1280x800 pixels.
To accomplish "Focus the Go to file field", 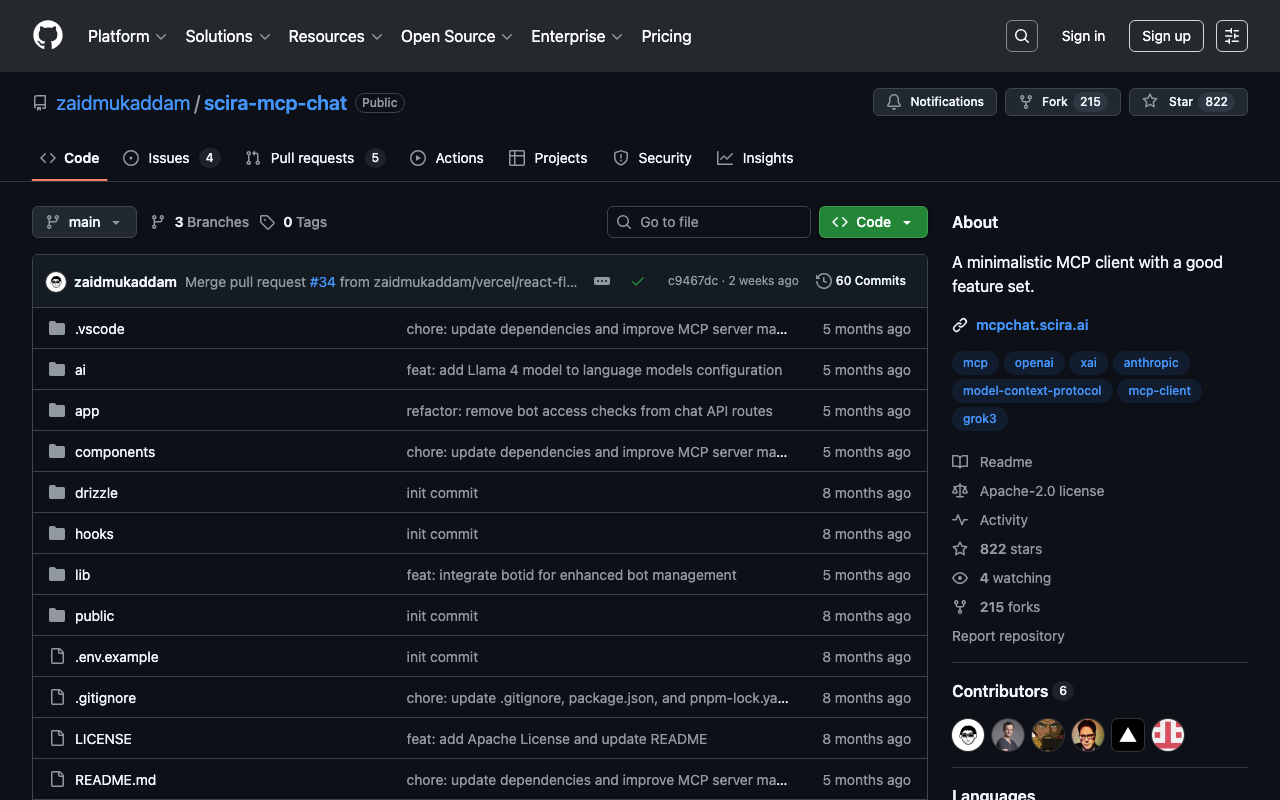I will (709, 222).
